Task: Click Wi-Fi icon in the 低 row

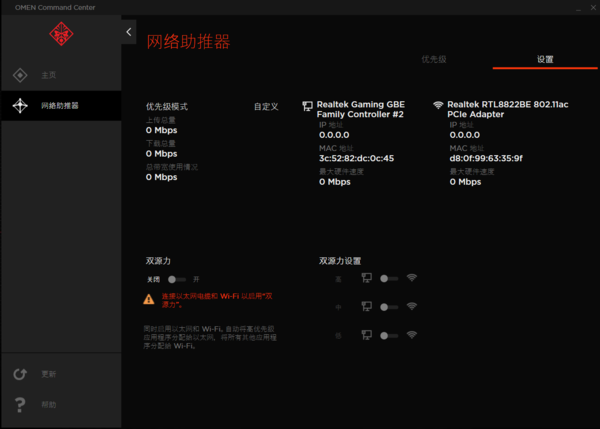Action: pos(412,335)
